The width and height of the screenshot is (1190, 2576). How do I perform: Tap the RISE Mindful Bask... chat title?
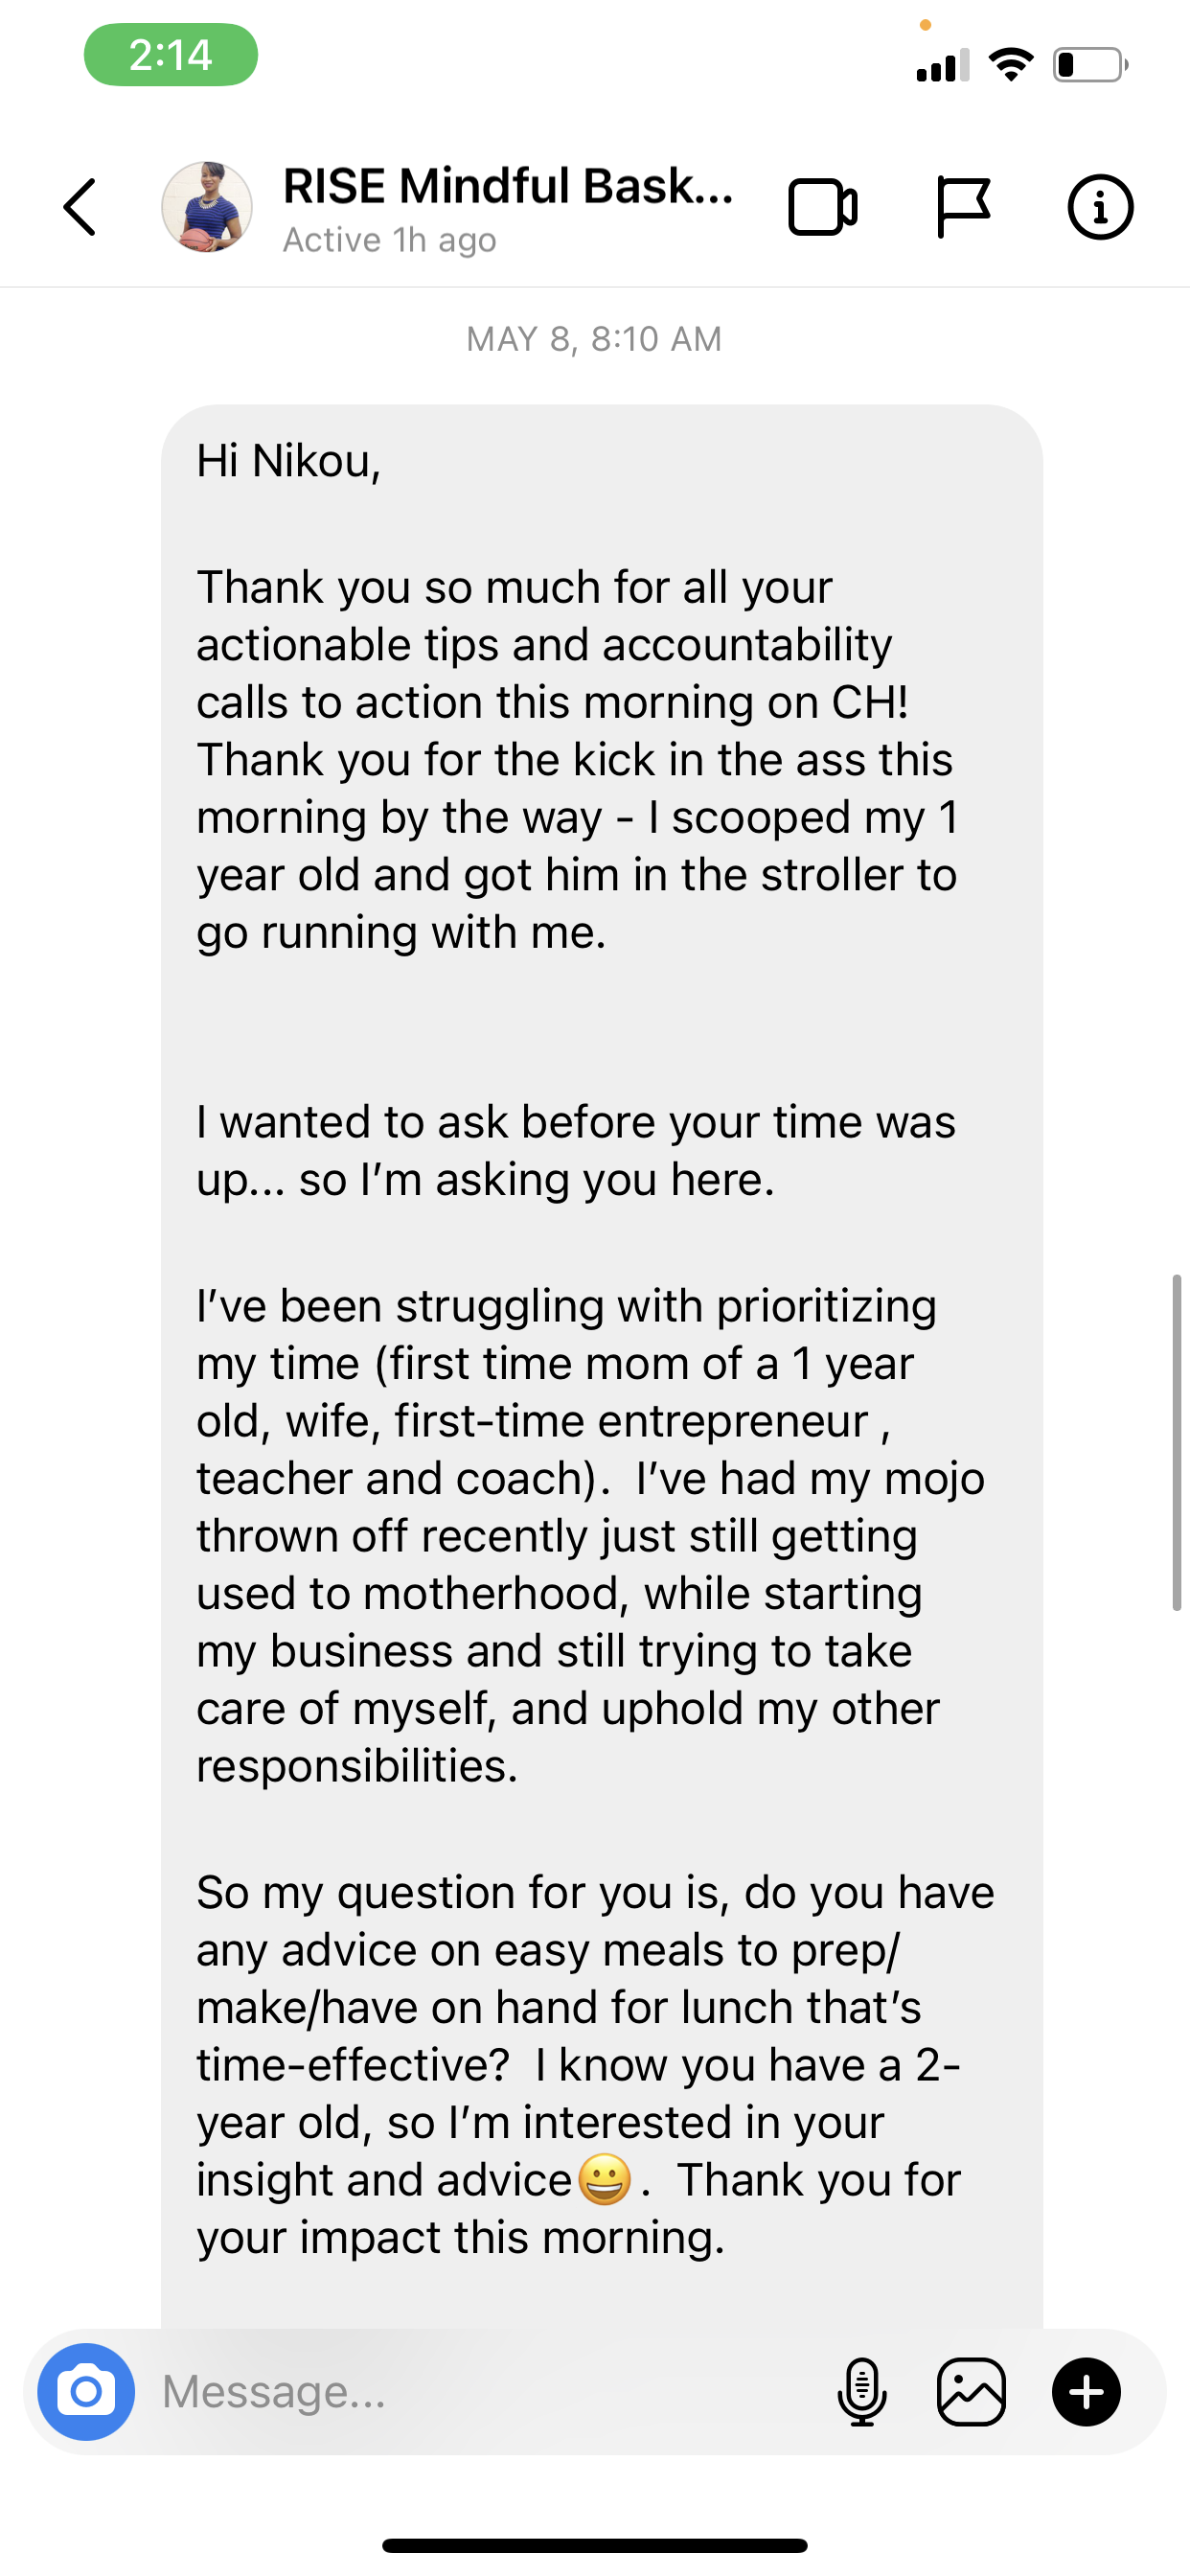click(508, 187)
